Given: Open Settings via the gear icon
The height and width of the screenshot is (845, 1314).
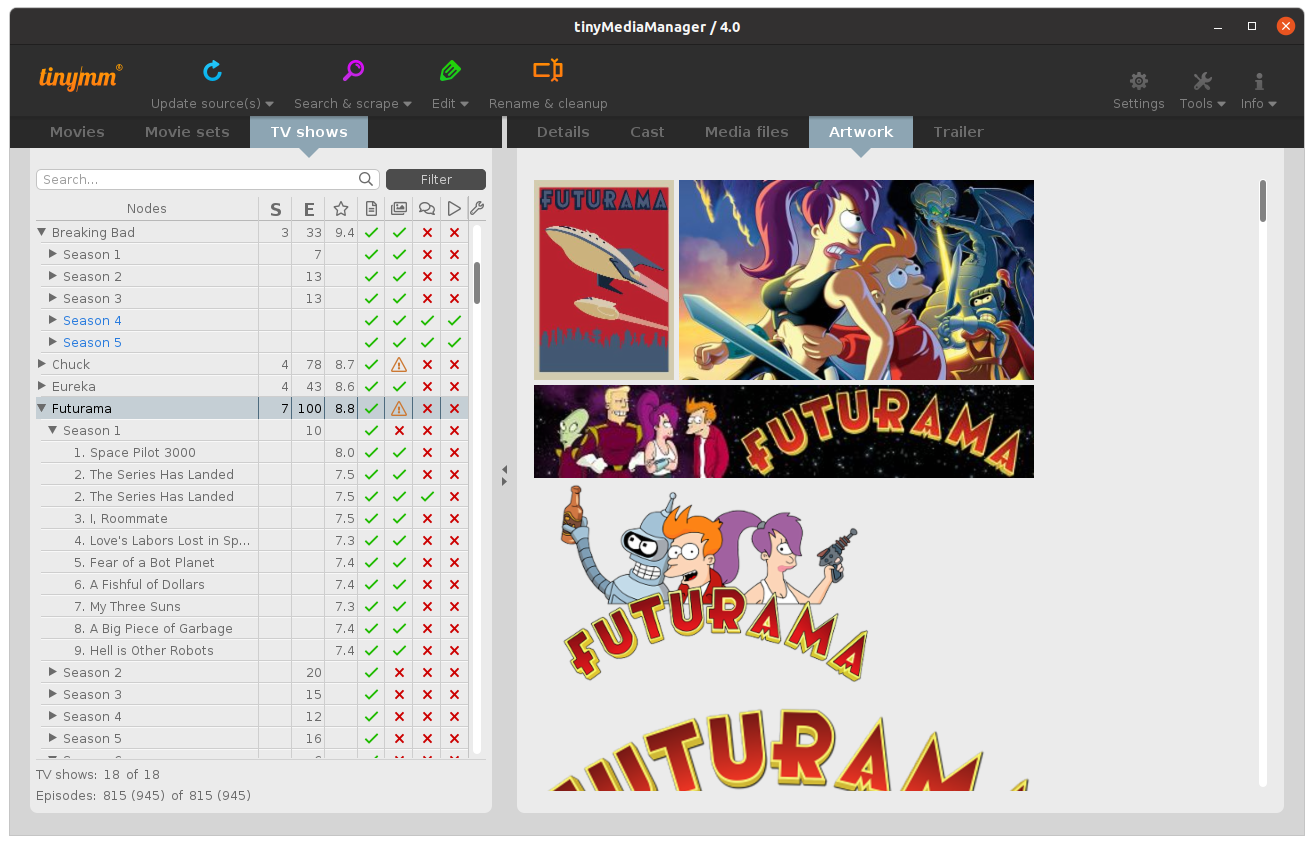Looking at the screenshot, I should click(1138, 82).
